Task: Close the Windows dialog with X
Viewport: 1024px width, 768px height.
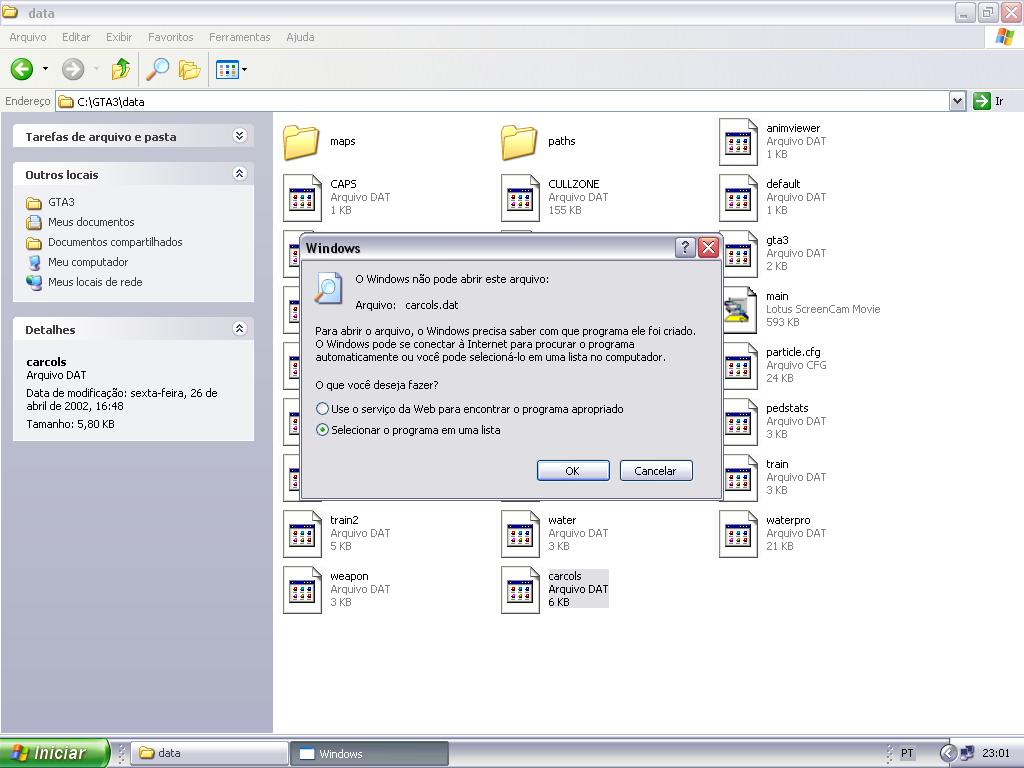Action: (709, 248)
